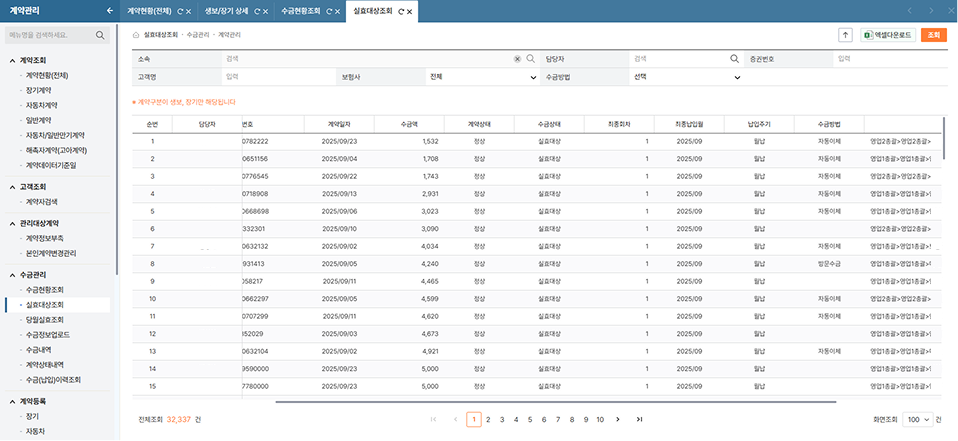The width and height of the screenshot is (958, 441).
Task: Go to the last page of results
Action: (x=639, y=419)
